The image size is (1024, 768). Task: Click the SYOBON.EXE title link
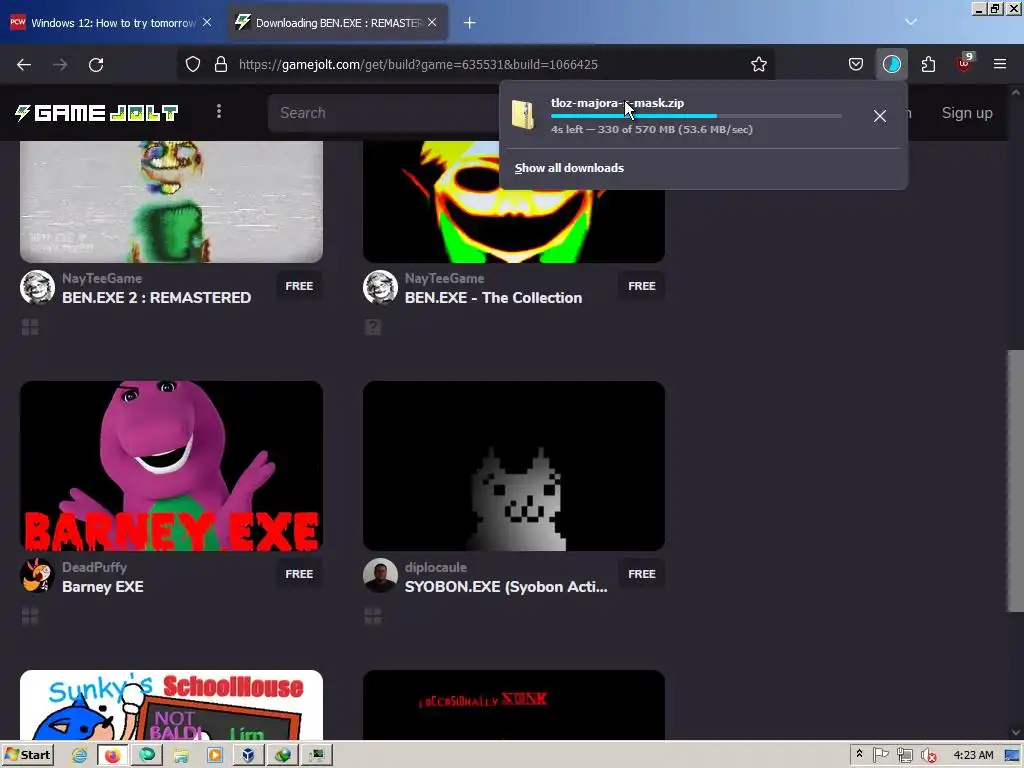pos(505,586)
